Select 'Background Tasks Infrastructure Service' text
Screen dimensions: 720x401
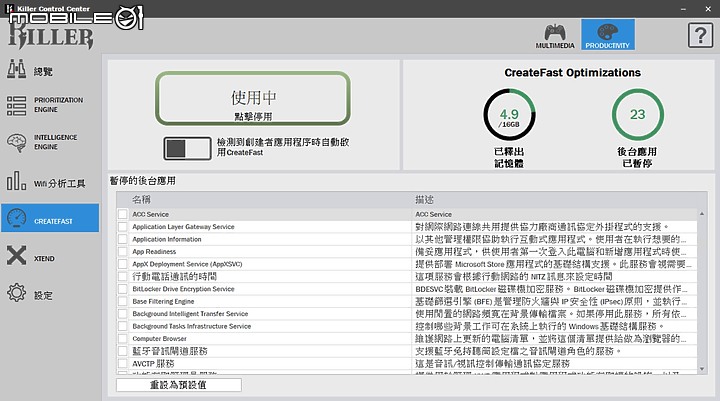coord(191,326)
